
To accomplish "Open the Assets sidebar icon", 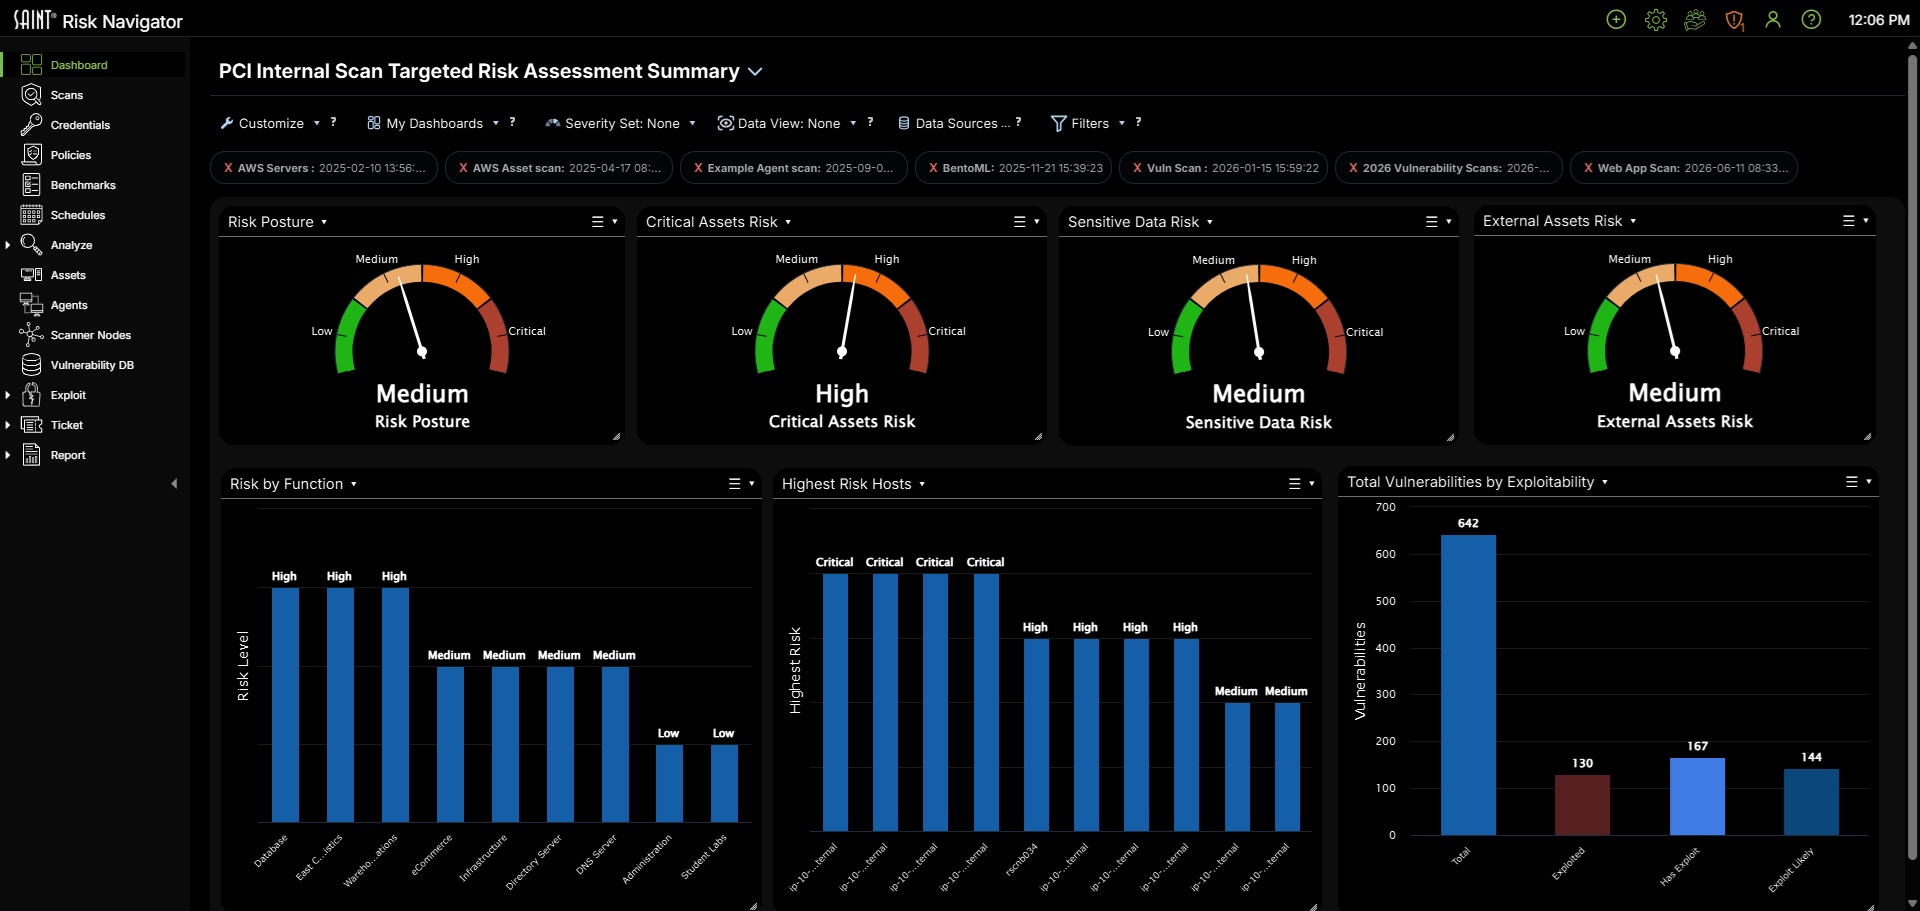I will pyautogui.click(x=31, y=275).
